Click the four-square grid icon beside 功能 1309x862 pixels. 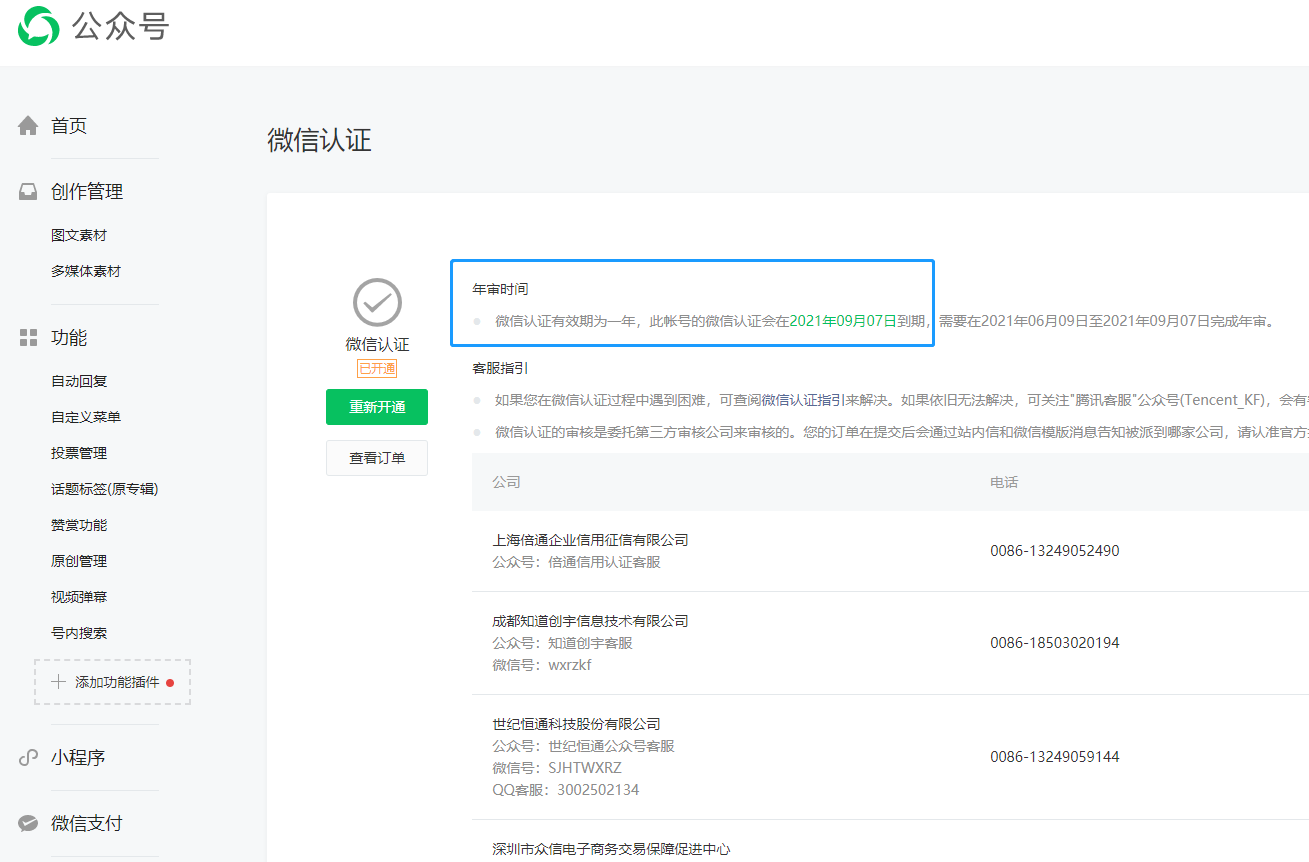[x=28, y=338]
